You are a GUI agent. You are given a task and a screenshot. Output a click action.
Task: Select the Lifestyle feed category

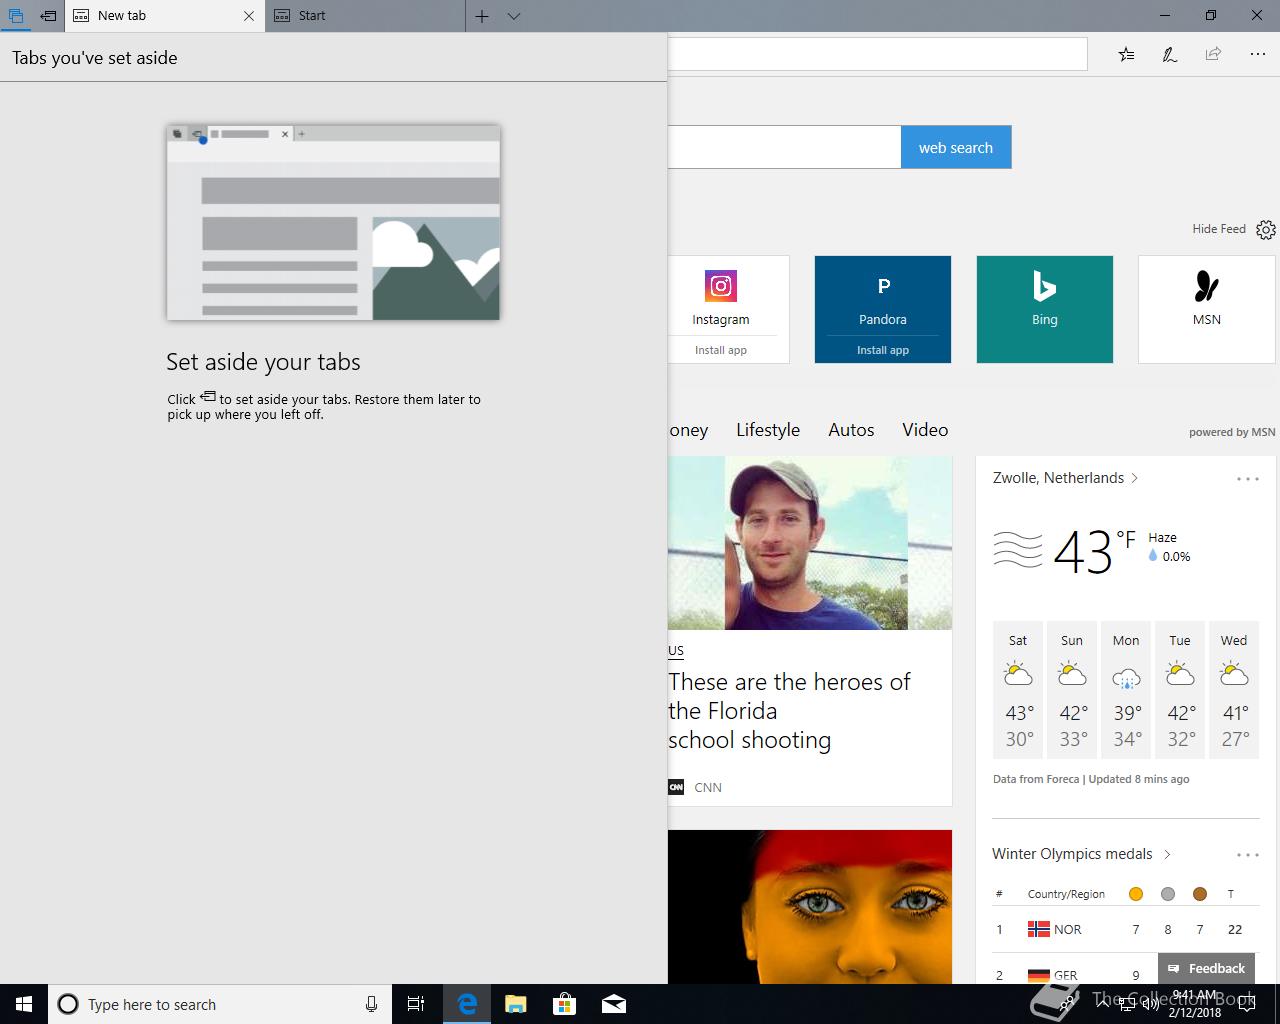point(768,430)
